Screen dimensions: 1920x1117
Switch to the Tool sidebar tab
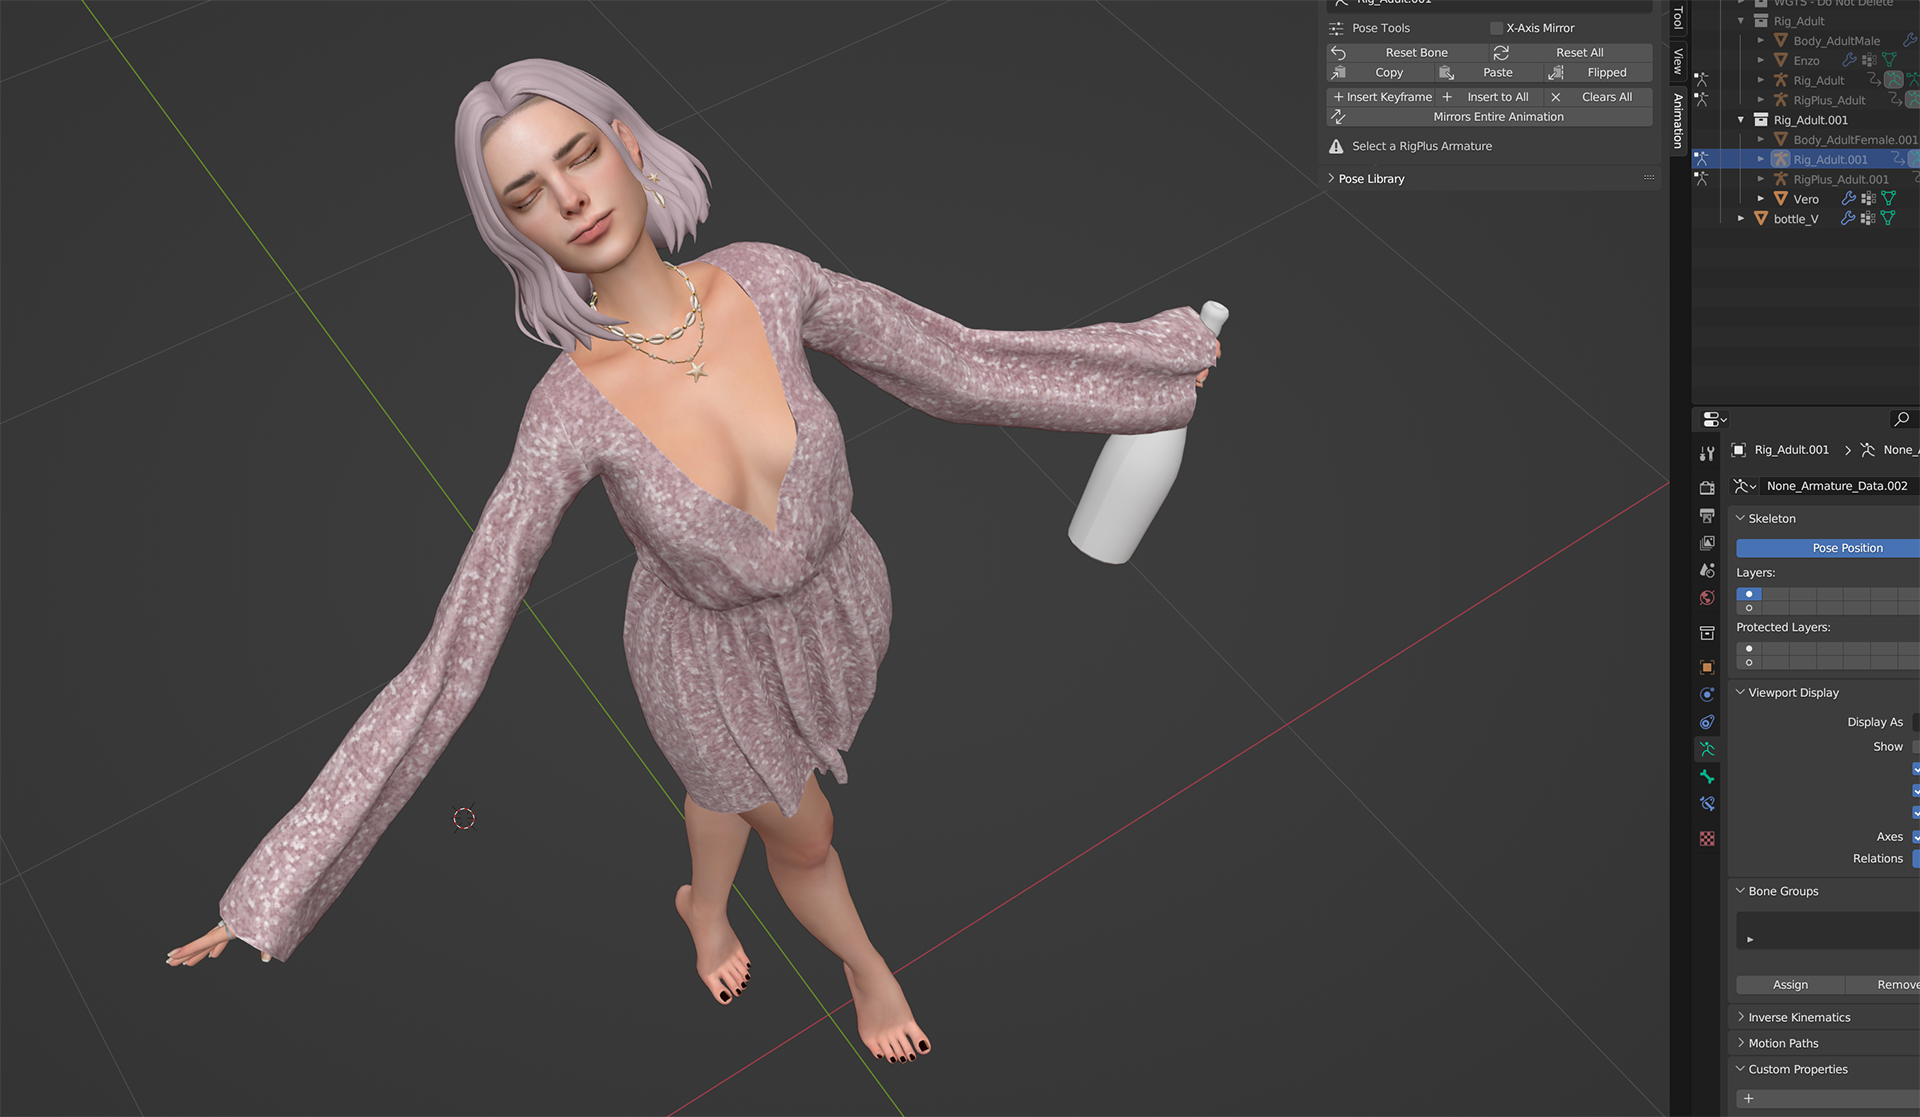click(1678, 17)
